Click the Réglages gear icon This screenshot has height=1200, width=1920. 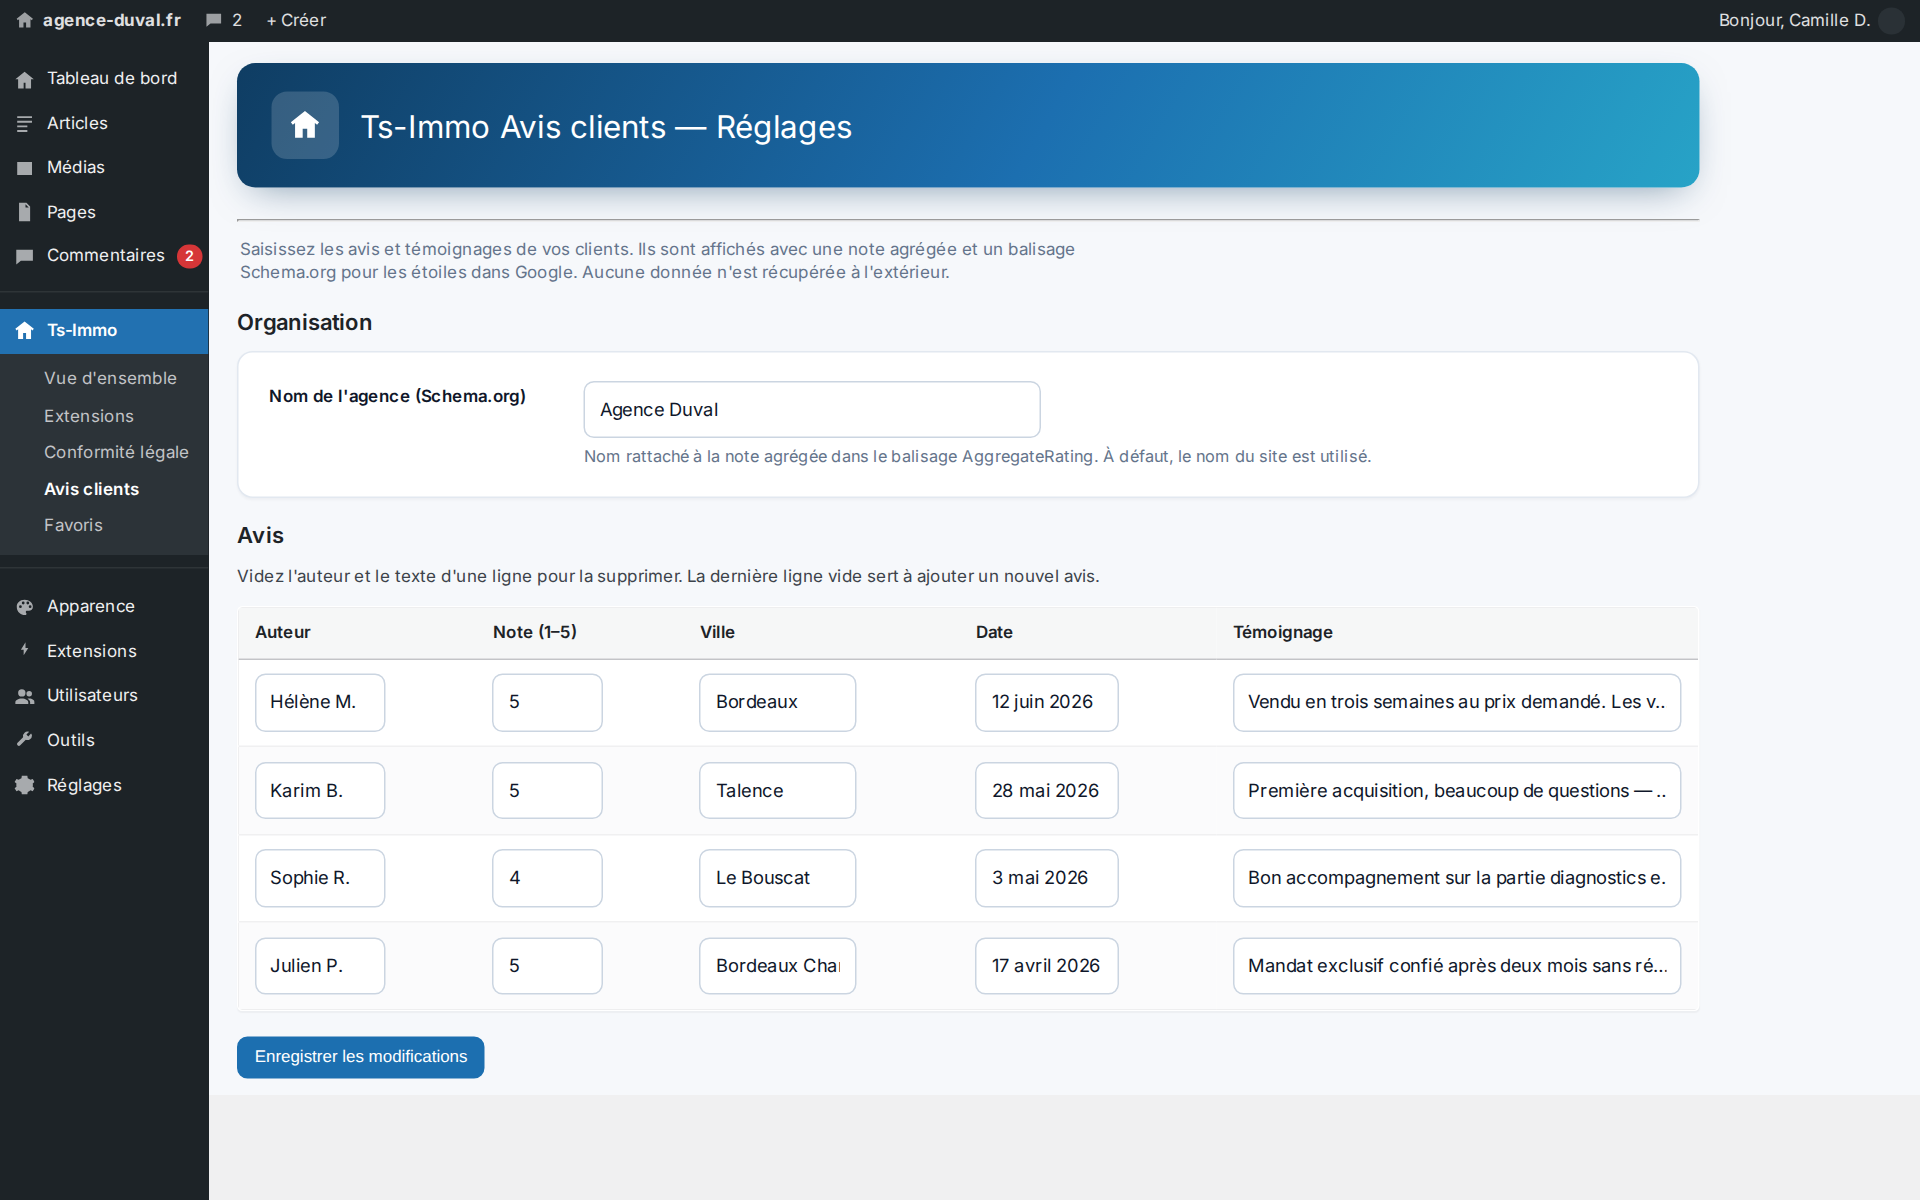(25, 785)
